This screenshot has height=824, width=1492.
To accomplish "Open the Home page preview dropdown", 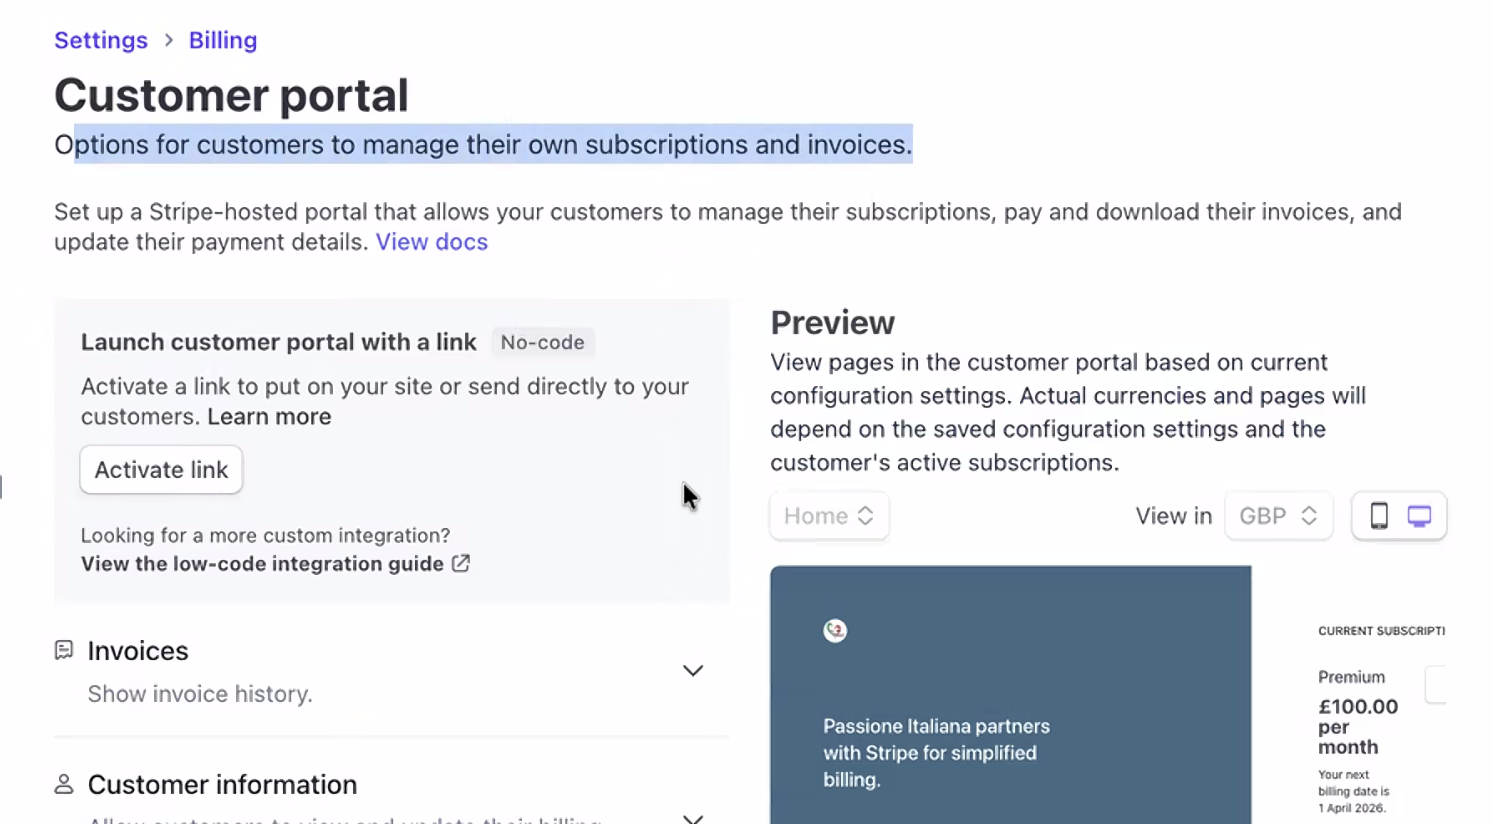I will [x=829, y=516].
